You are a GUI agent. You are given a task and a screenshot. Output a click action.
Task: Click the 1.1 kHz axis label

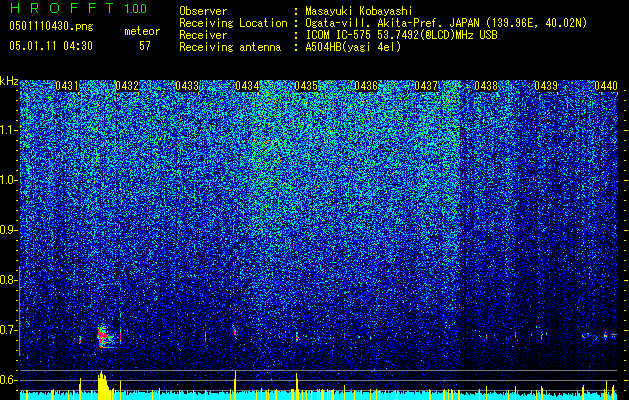click(x=8, y=130)
